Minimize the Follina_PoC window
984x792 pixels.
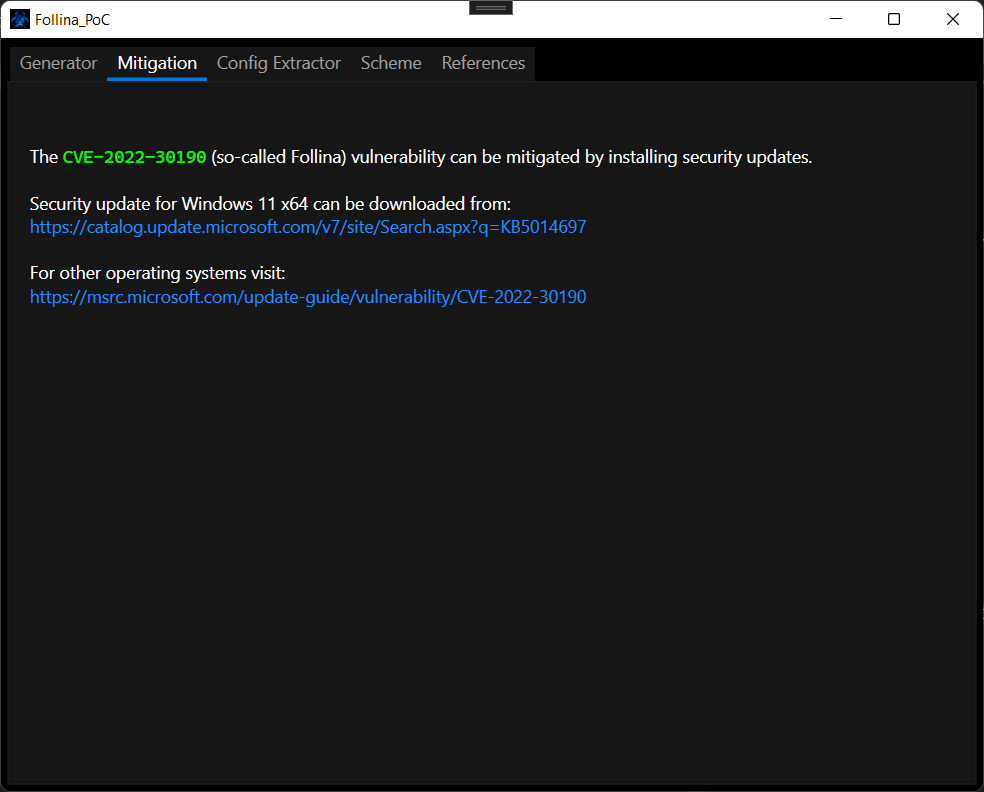click(836, 19)
